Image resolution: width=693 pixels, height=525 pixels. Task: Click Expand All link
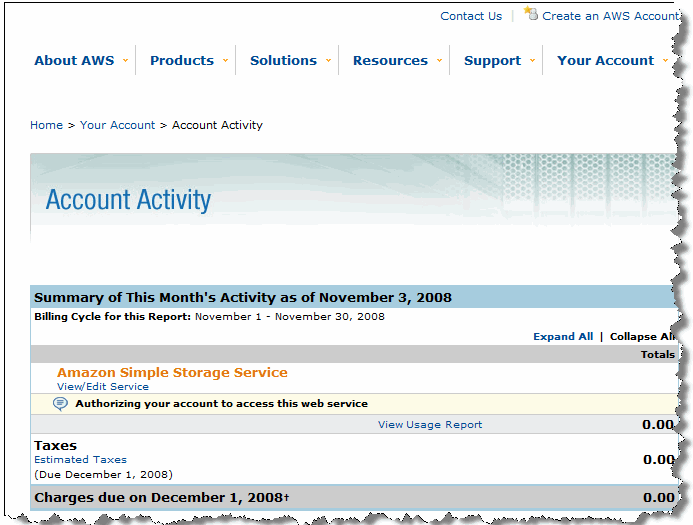563,336
